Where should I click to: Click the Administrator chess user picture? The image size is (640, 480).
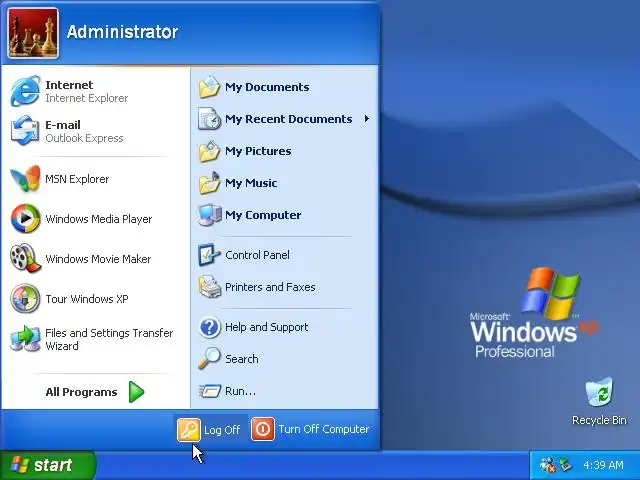tap(33, 33)
